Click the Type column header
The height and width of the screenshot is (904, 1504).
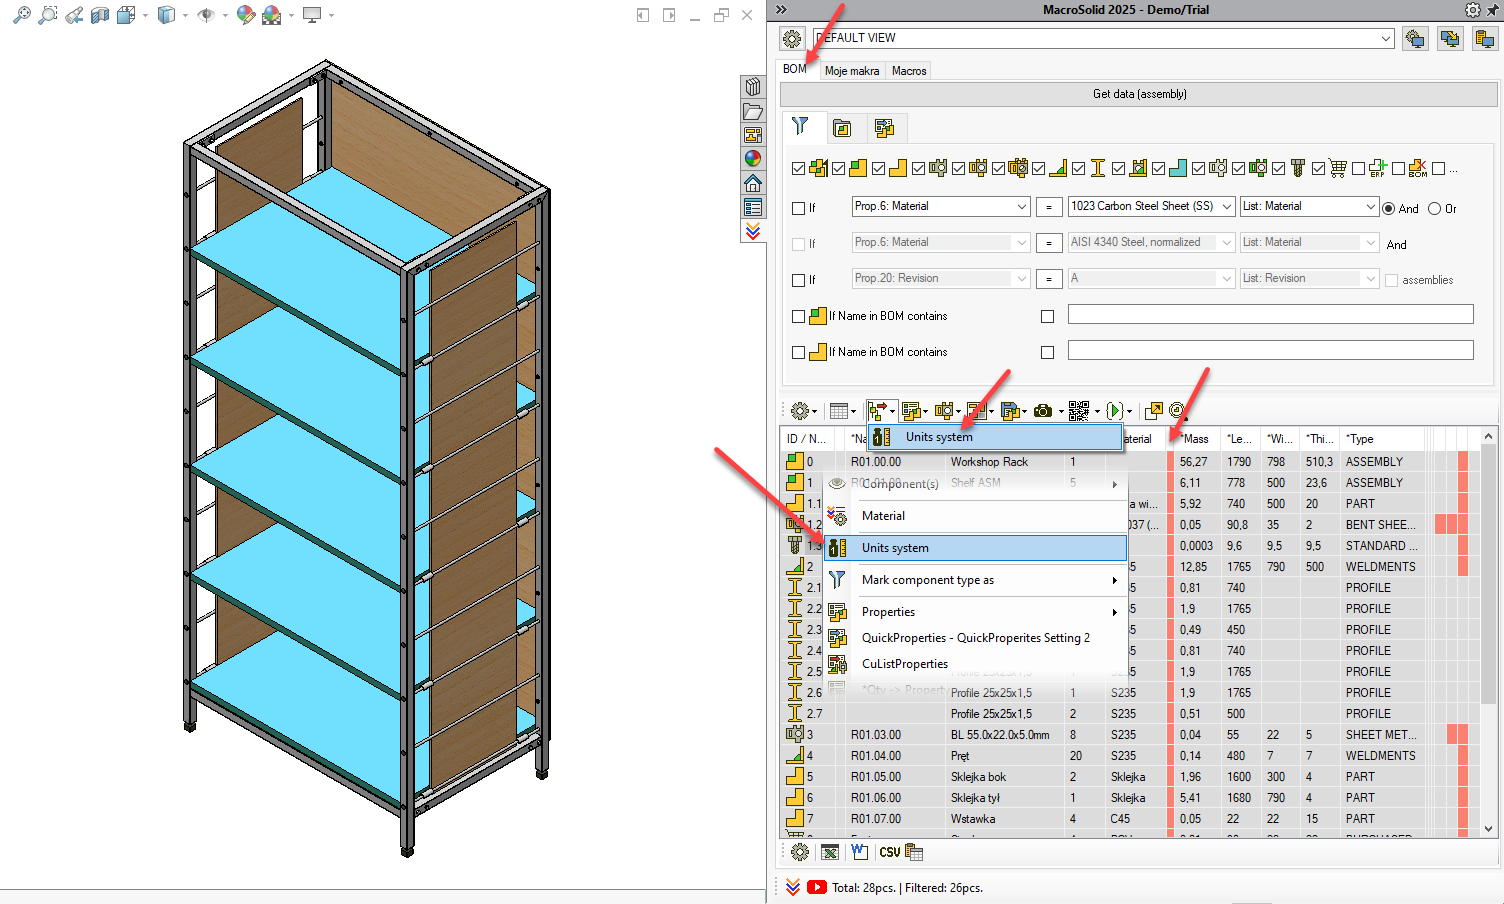[1384, 439]
